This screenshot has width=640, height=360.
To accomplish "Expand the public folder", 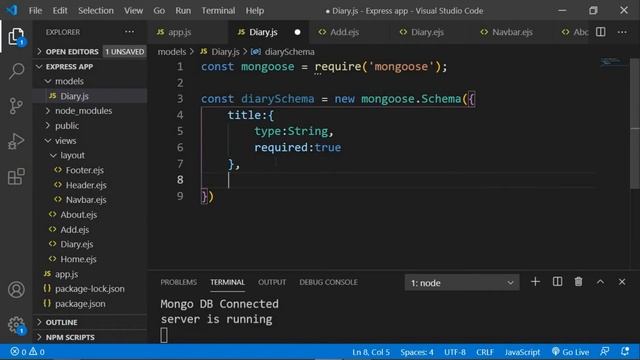I will coord(90,126).
